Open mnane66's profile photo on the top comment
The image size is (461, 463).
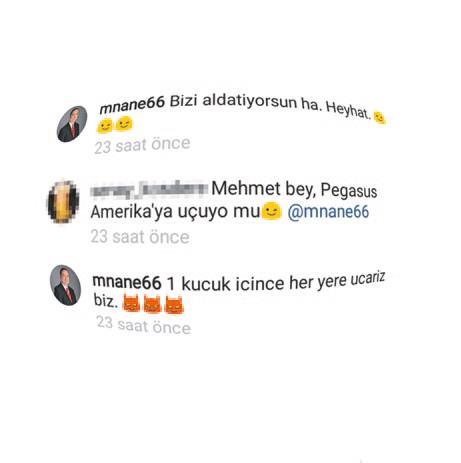point(72,124)
